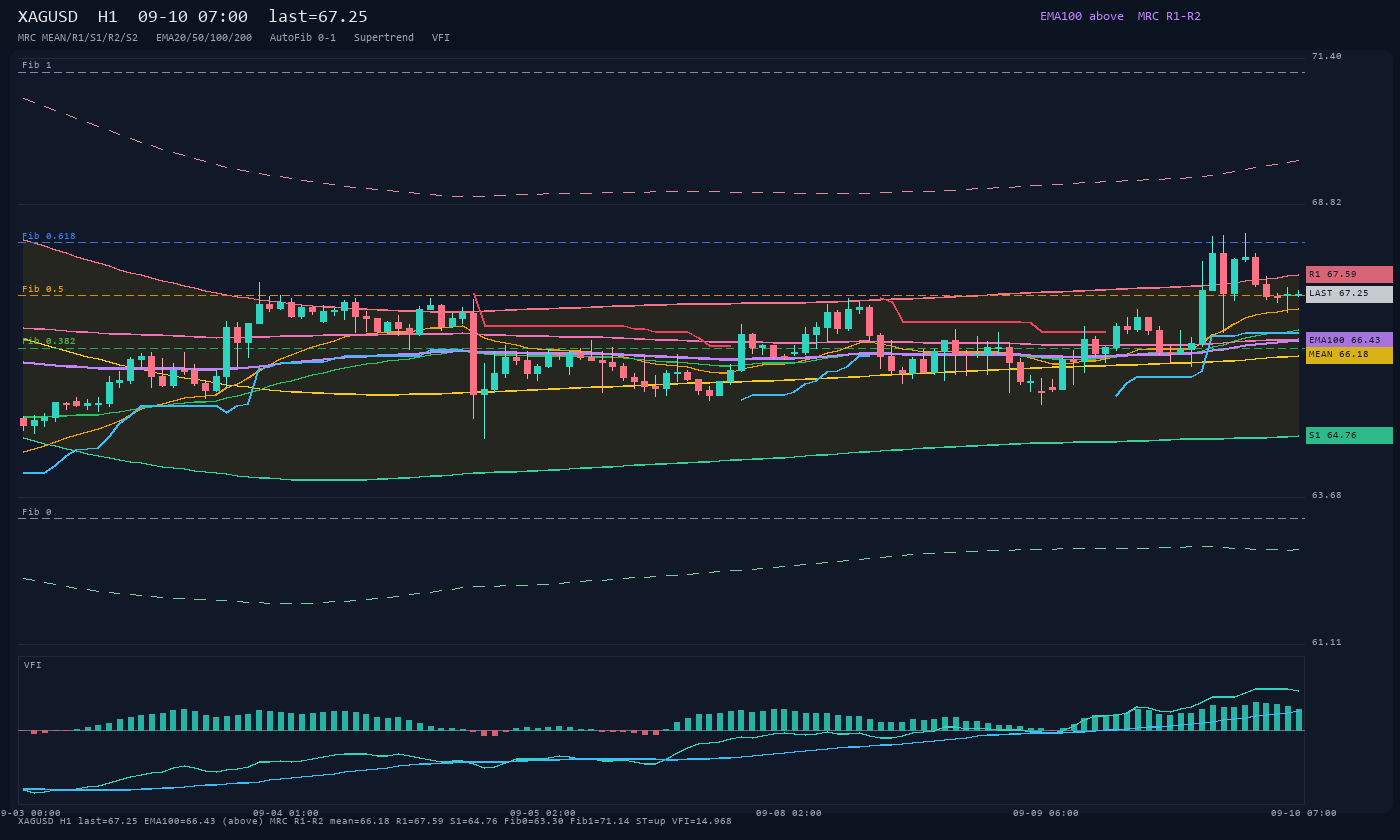The image size is (1400, 840).
Task: Click the Fib 0 level label
Action: click(37, 512)
